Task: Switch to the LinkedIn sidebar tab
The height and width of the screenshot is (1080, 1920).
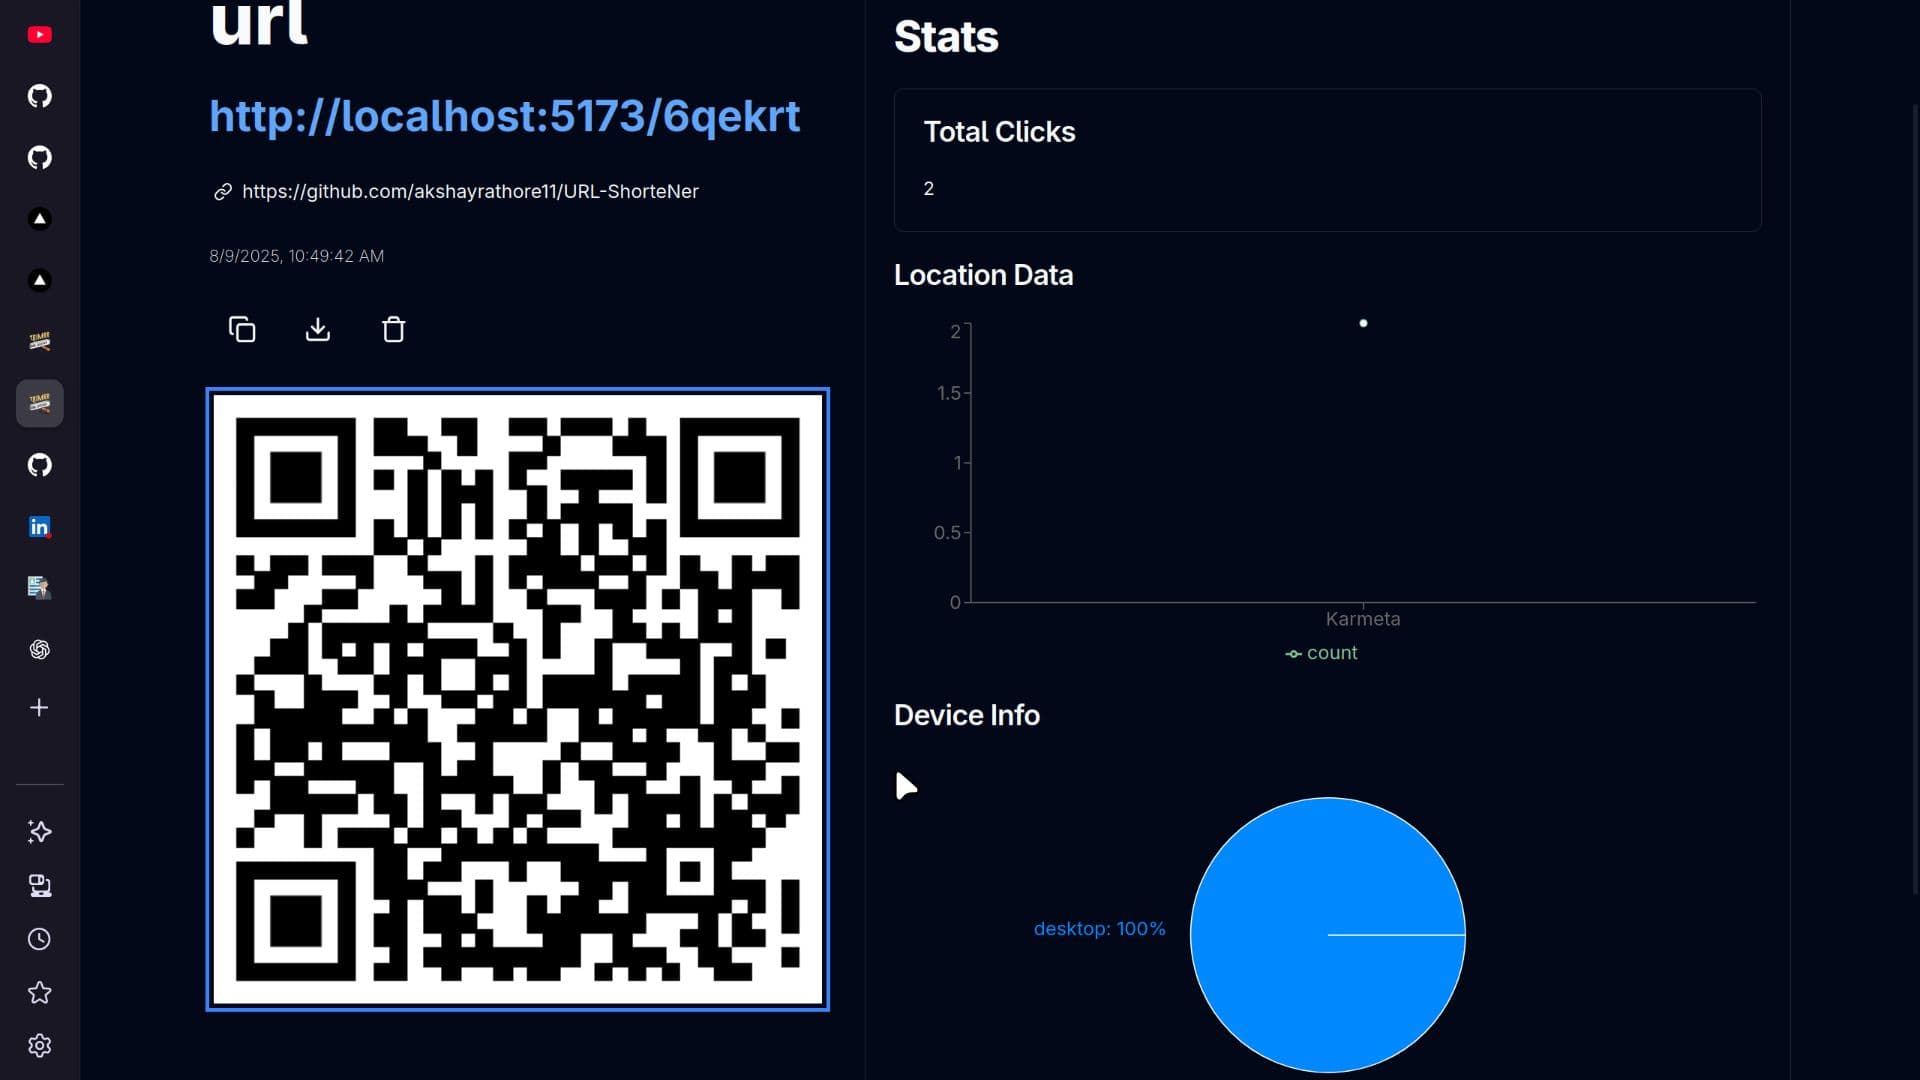Action: tap(40, 527)
